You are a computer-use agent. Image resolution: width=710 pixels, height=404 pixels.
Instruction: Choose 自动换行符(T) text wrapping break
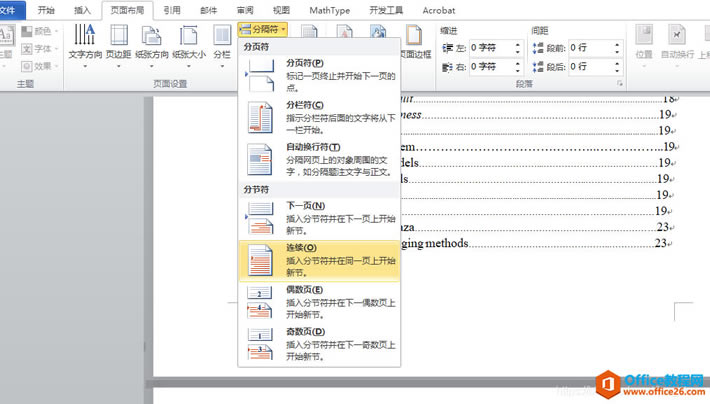click(x=319, y=159)
